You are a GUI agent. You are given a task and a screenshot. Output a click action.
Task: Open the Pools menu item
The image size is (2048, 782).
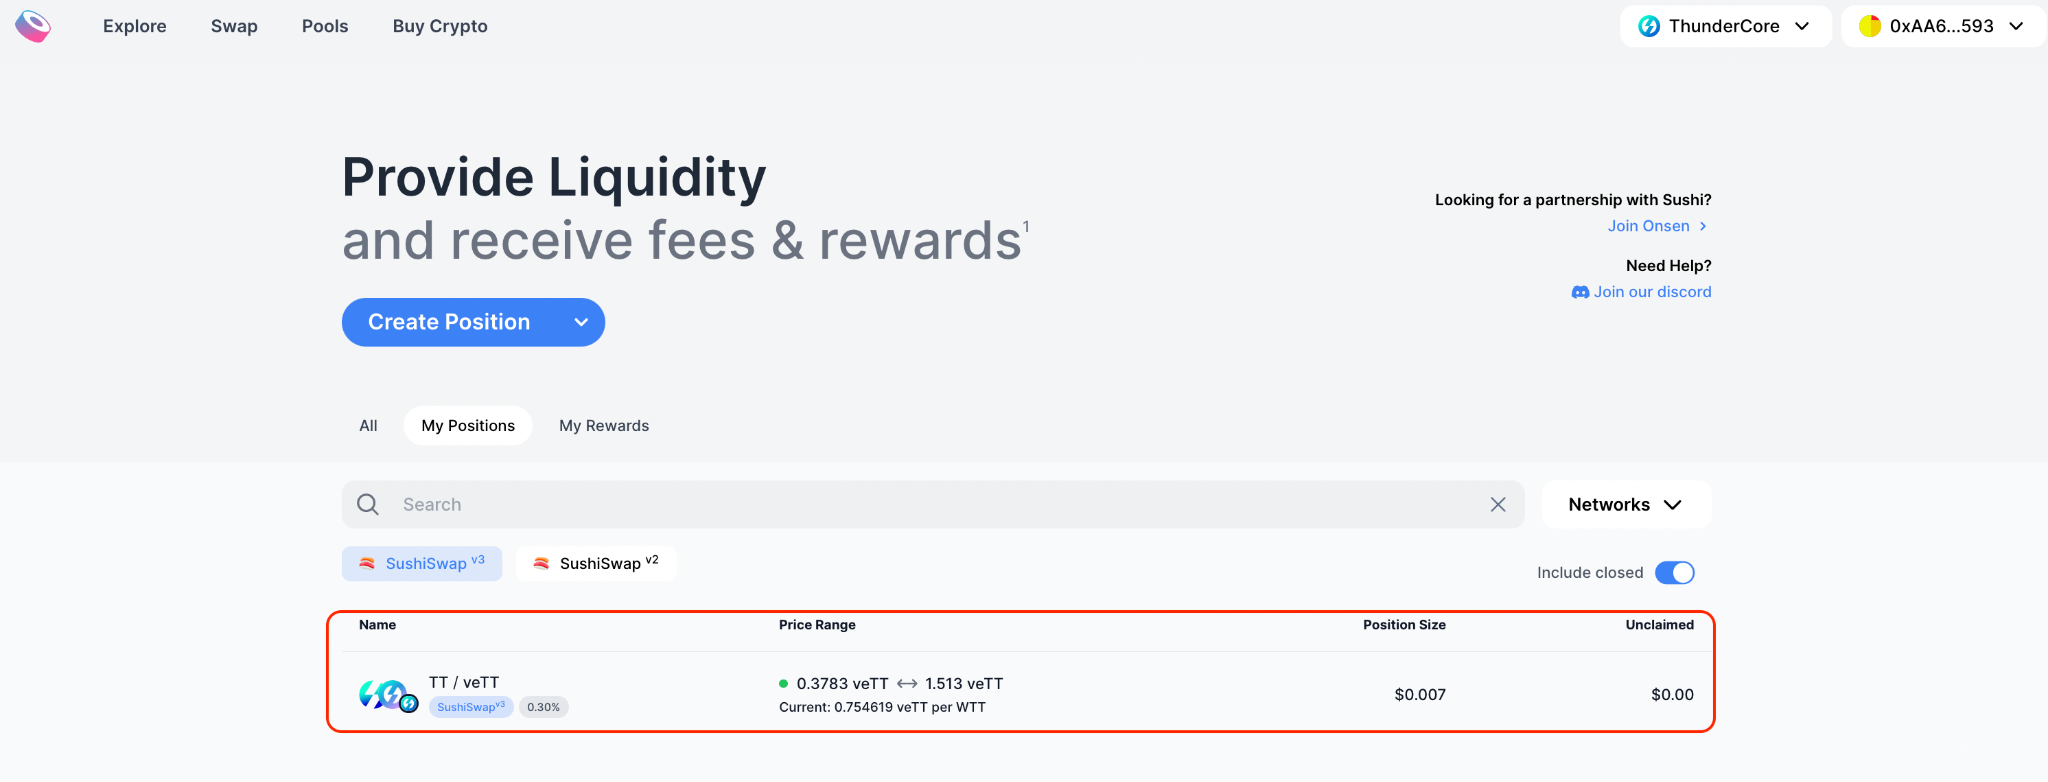325,26
